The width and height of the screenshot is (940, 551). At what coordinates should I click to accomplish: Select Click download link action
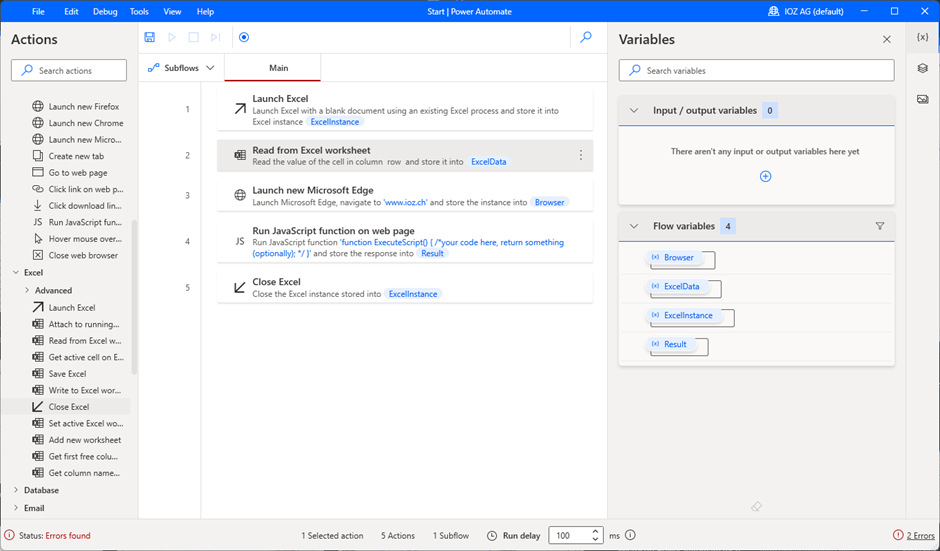point(77,206)
